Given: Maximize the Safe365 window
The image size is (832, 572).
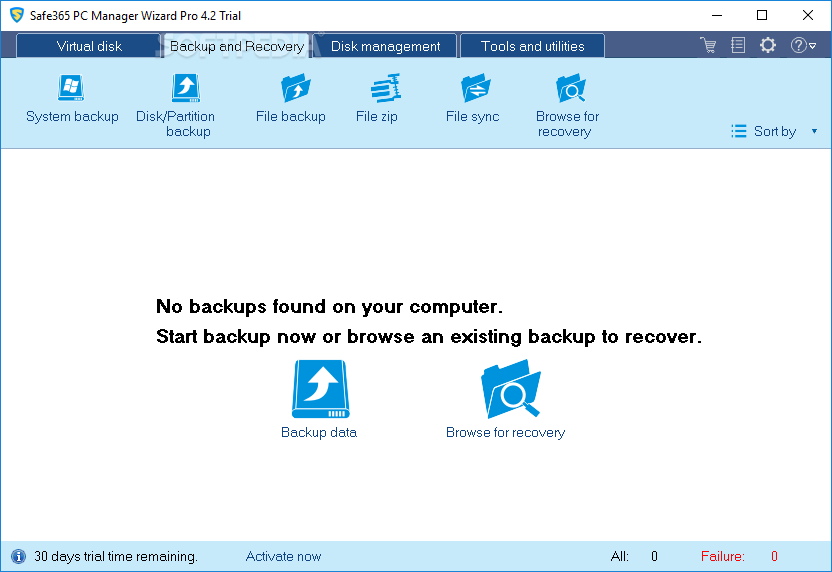Looking at the screenshot, I should tap(762, 15).
